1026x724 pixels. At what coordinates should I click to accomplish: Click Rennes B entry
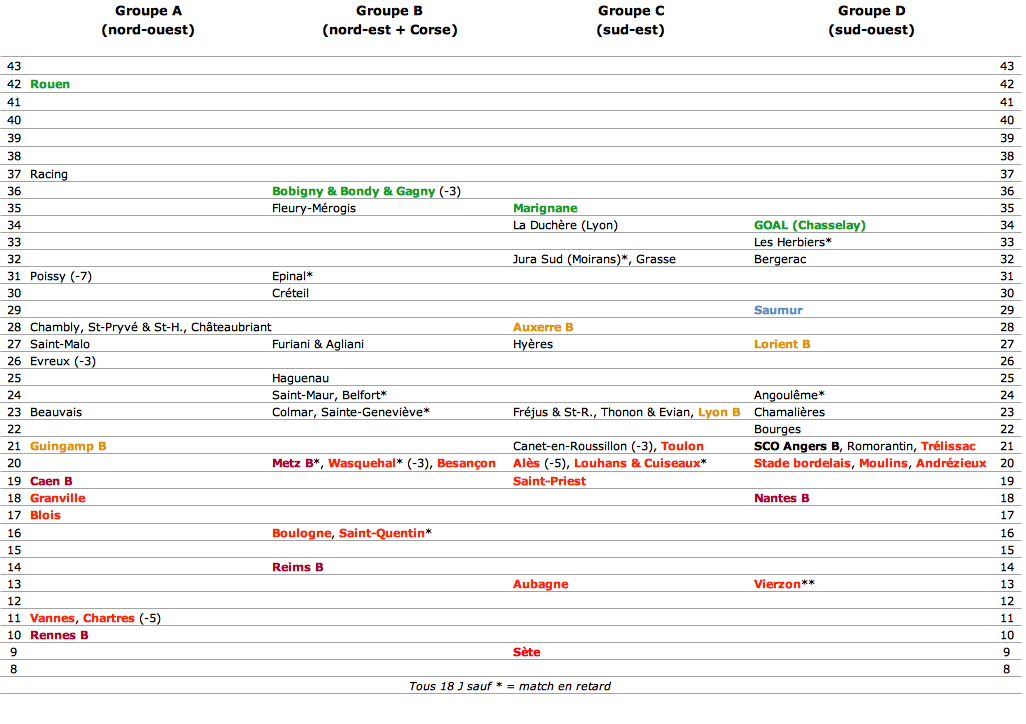point(59,635)
